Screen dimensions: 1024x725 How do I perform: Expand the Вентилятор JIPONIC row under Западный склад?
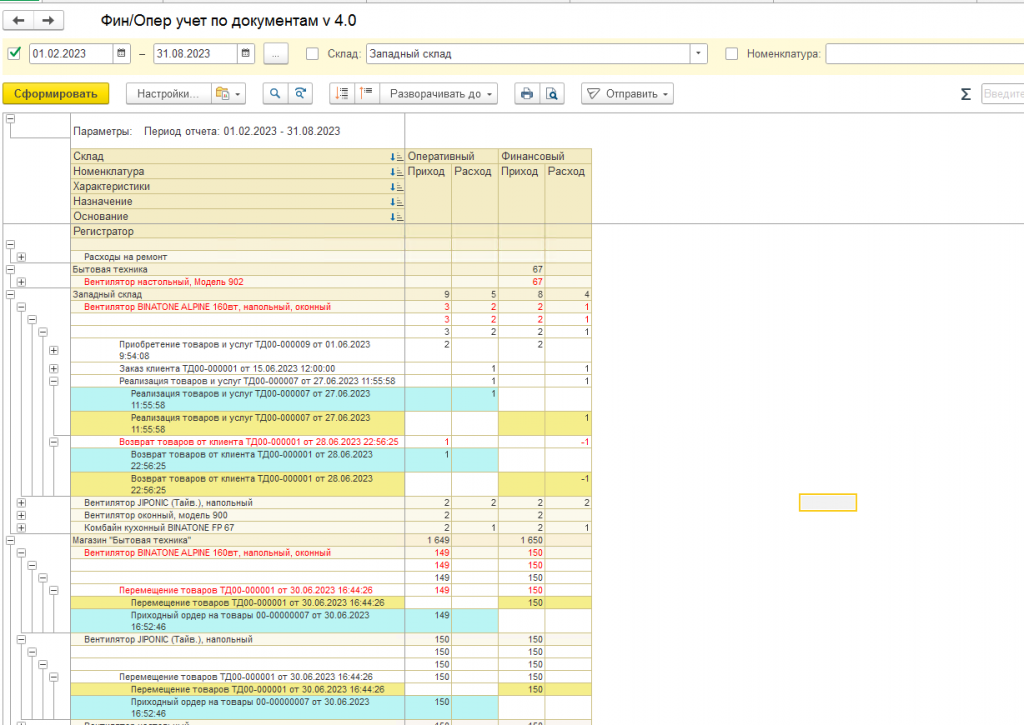tap(22, 502)
